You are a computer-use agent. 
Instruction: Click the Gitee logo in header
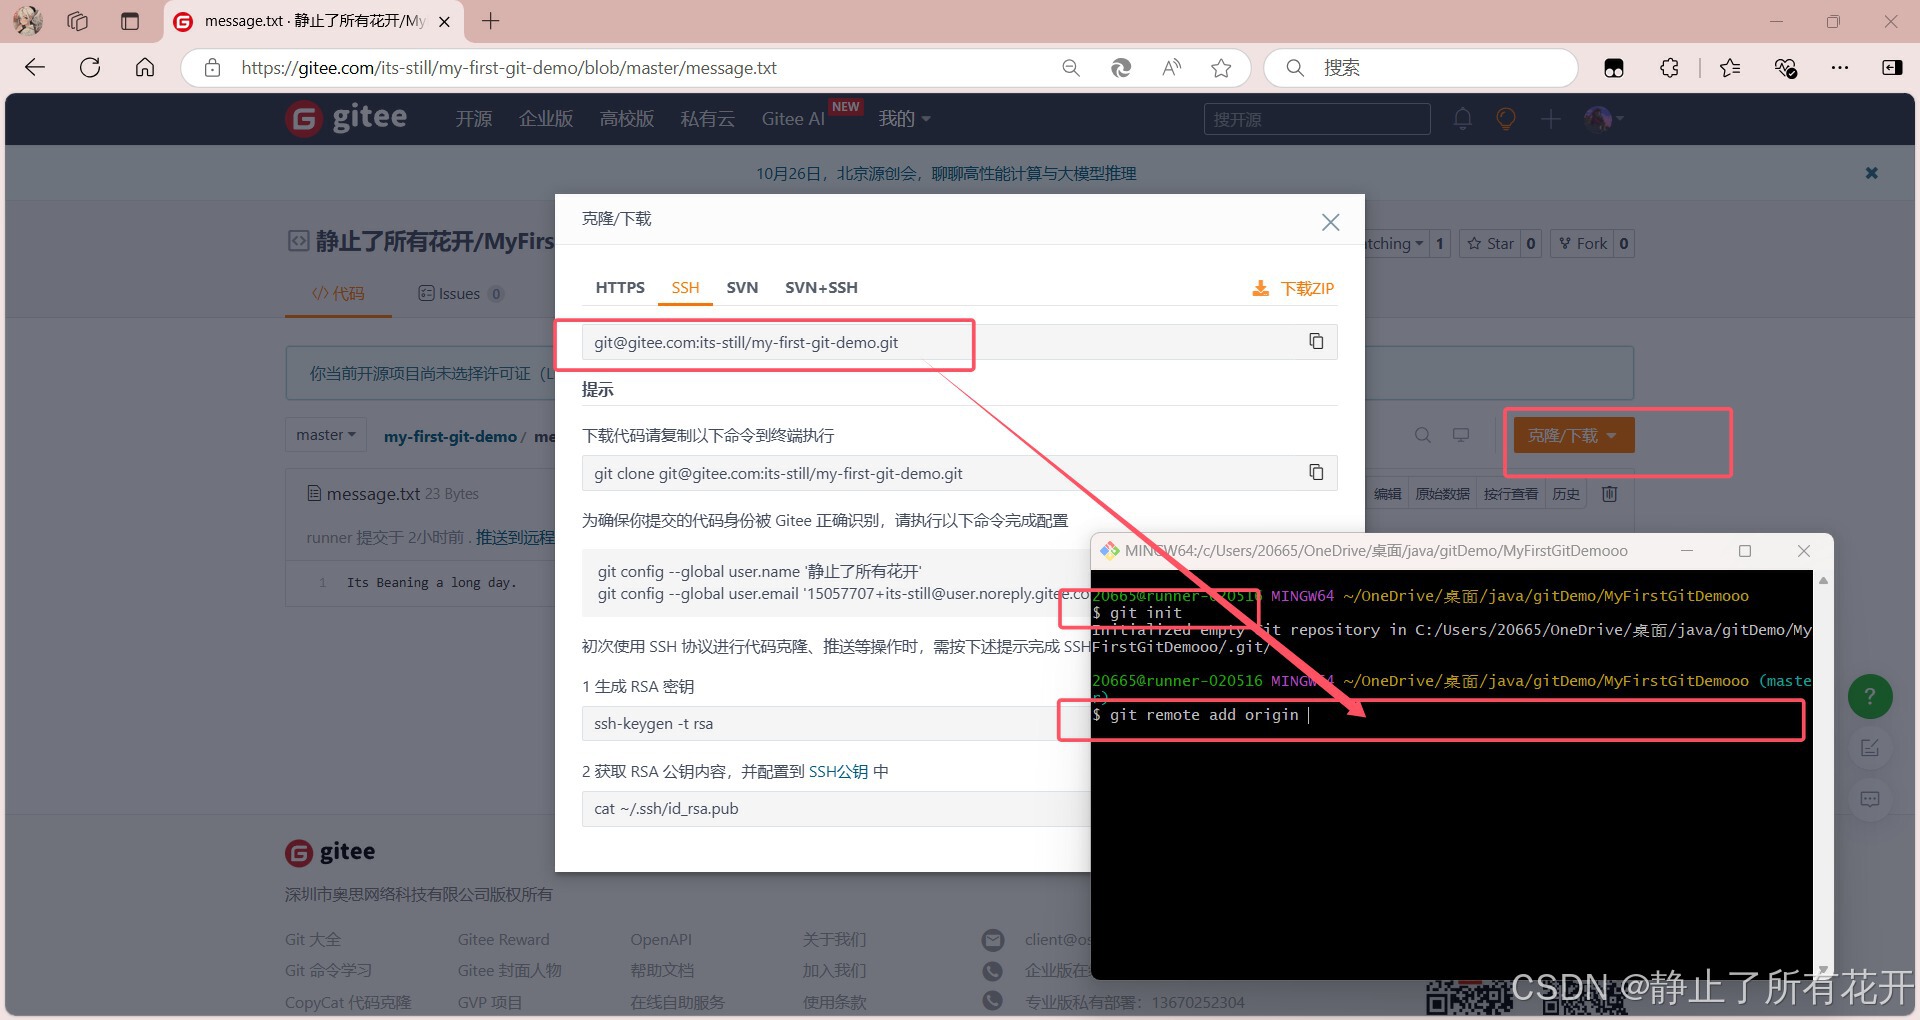coord(347,118)
